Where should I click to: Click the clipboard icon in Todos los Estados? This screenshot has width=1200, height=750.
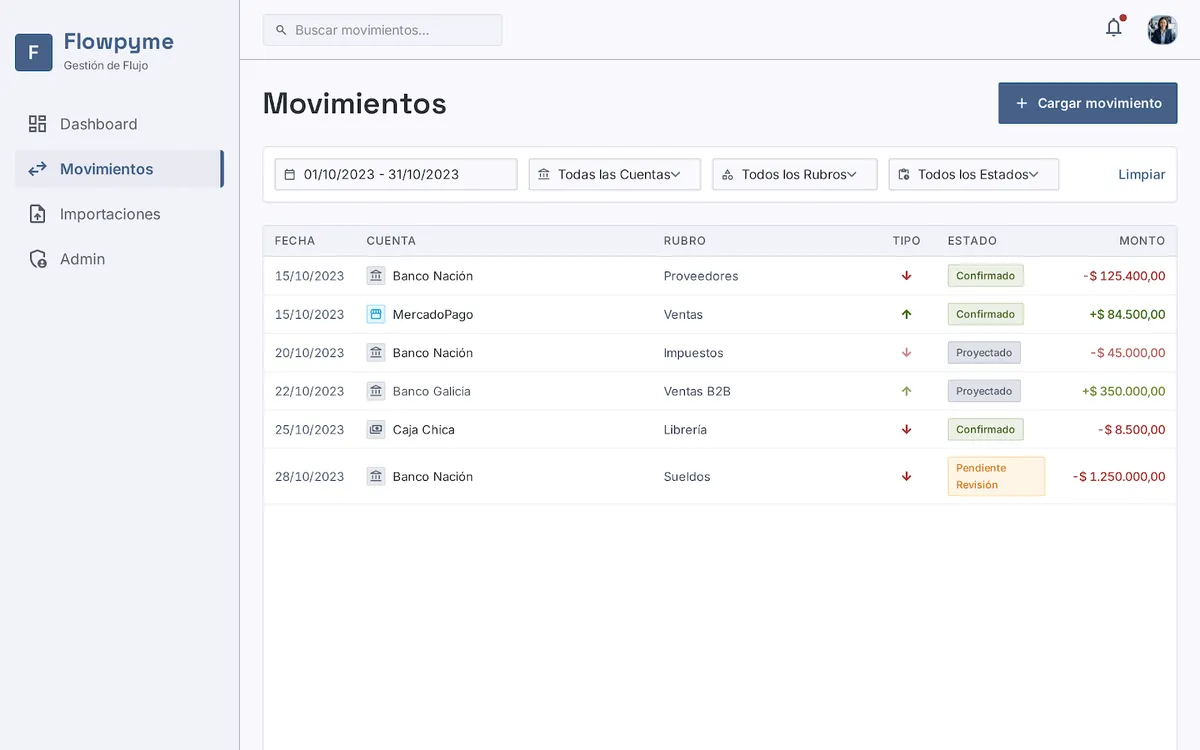904,174
